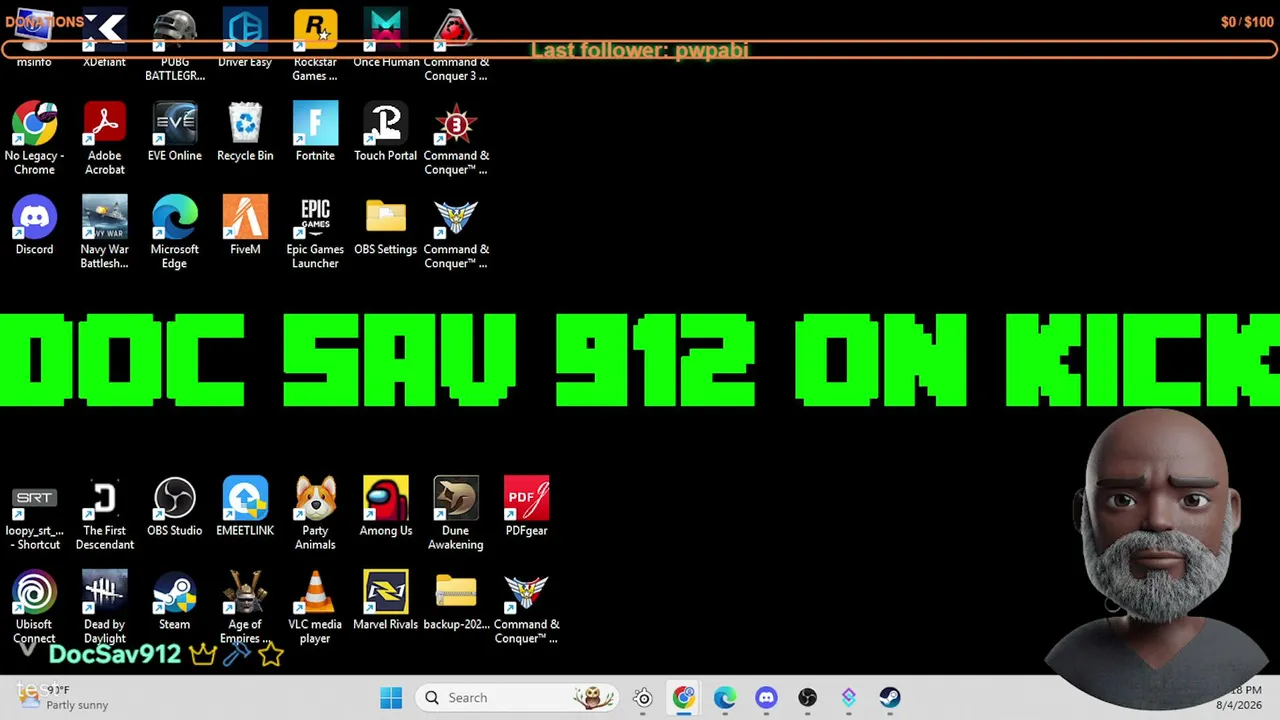Launch XDefiant from the desktop

point(104,40)
